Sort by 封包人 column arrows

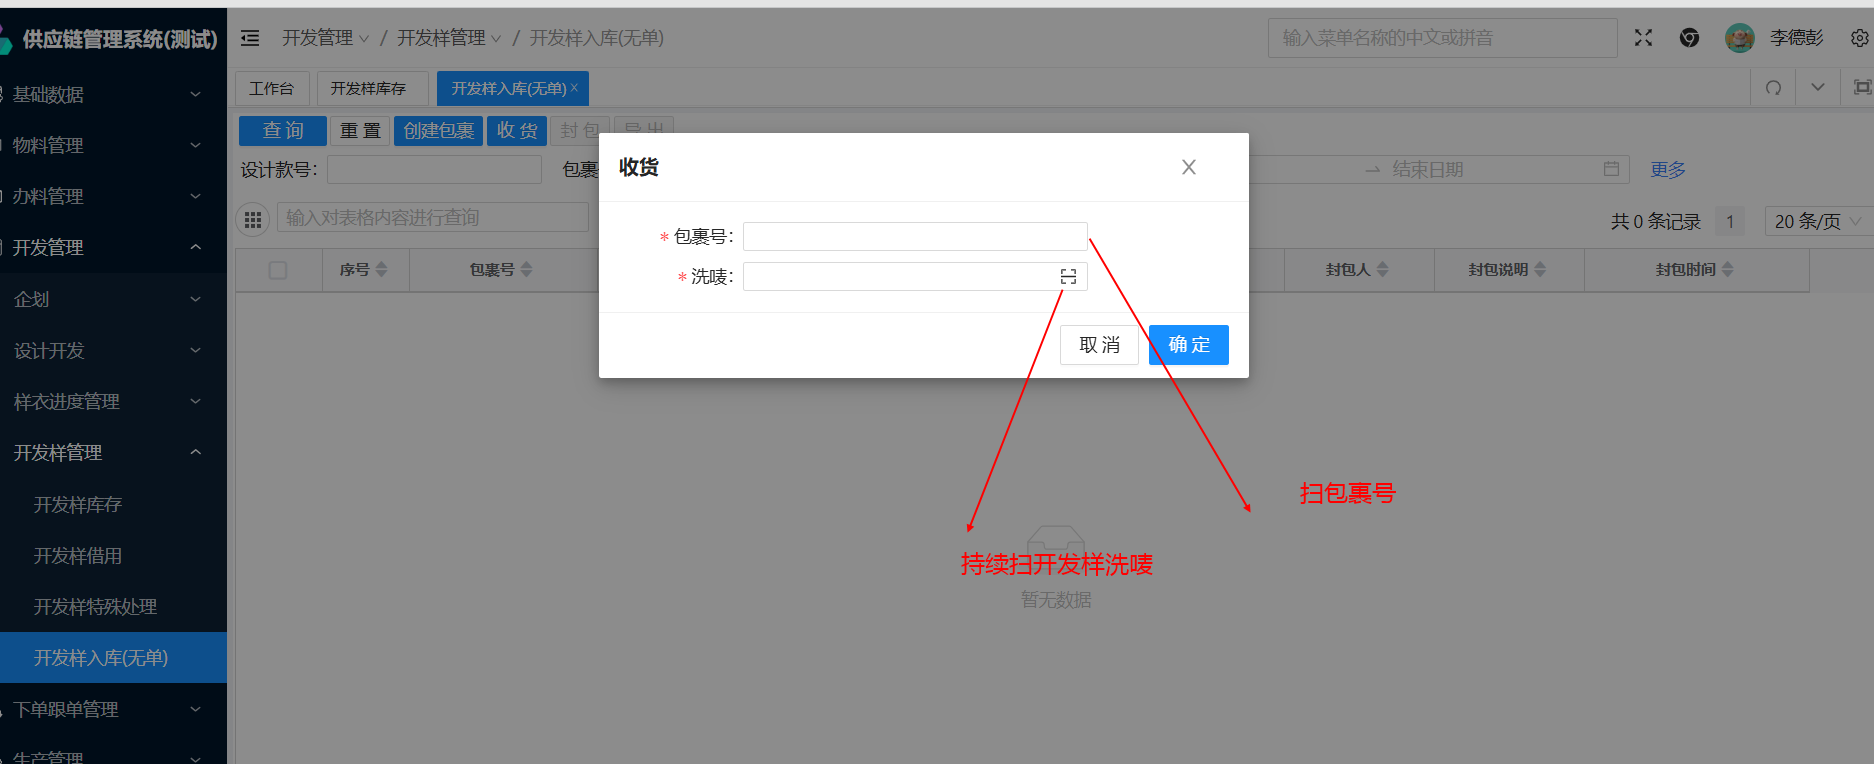click(1383, 269)
